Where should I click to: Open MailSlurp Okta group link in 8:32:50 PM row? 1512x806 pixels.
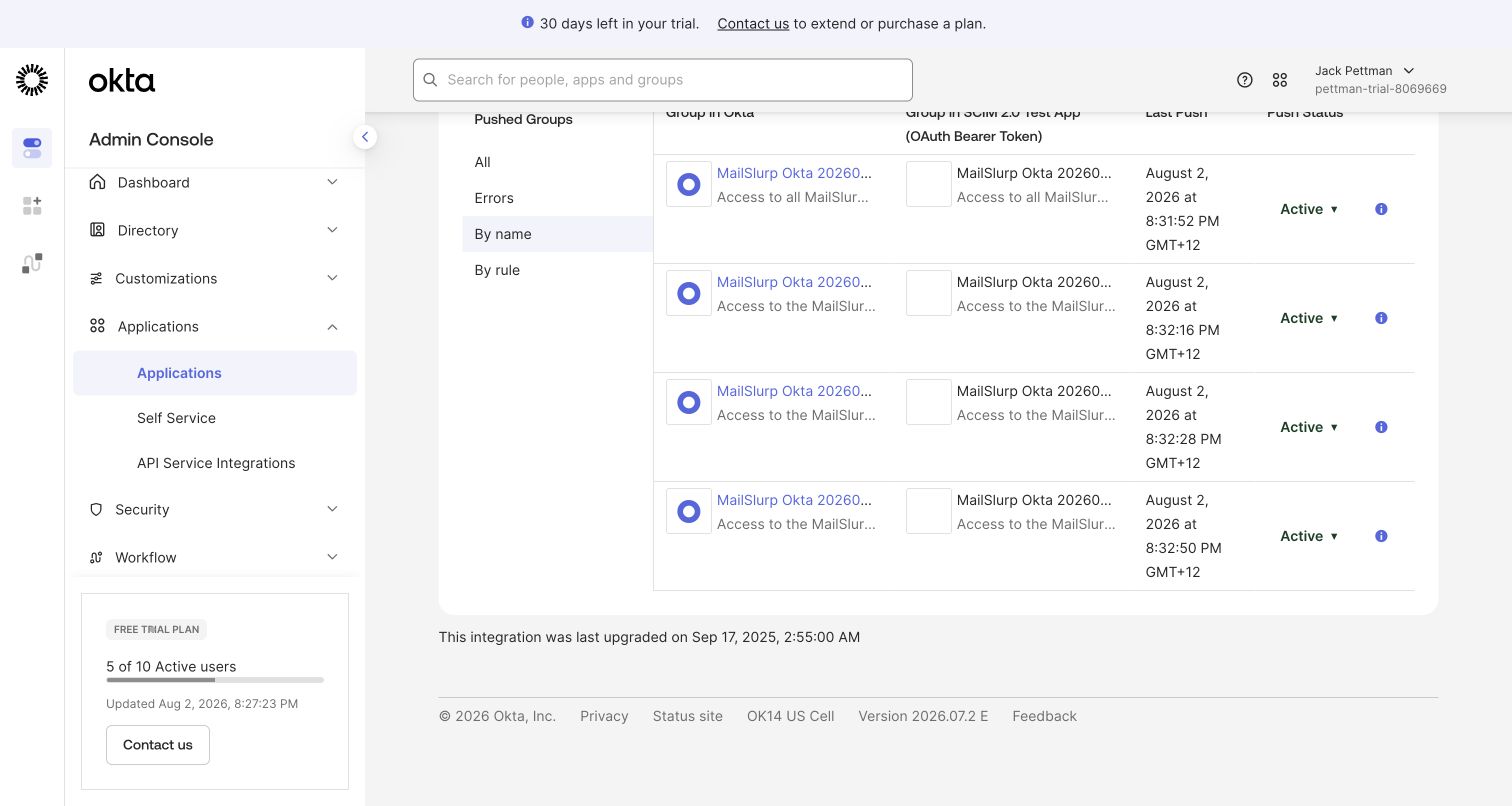(x=794, y=500)
